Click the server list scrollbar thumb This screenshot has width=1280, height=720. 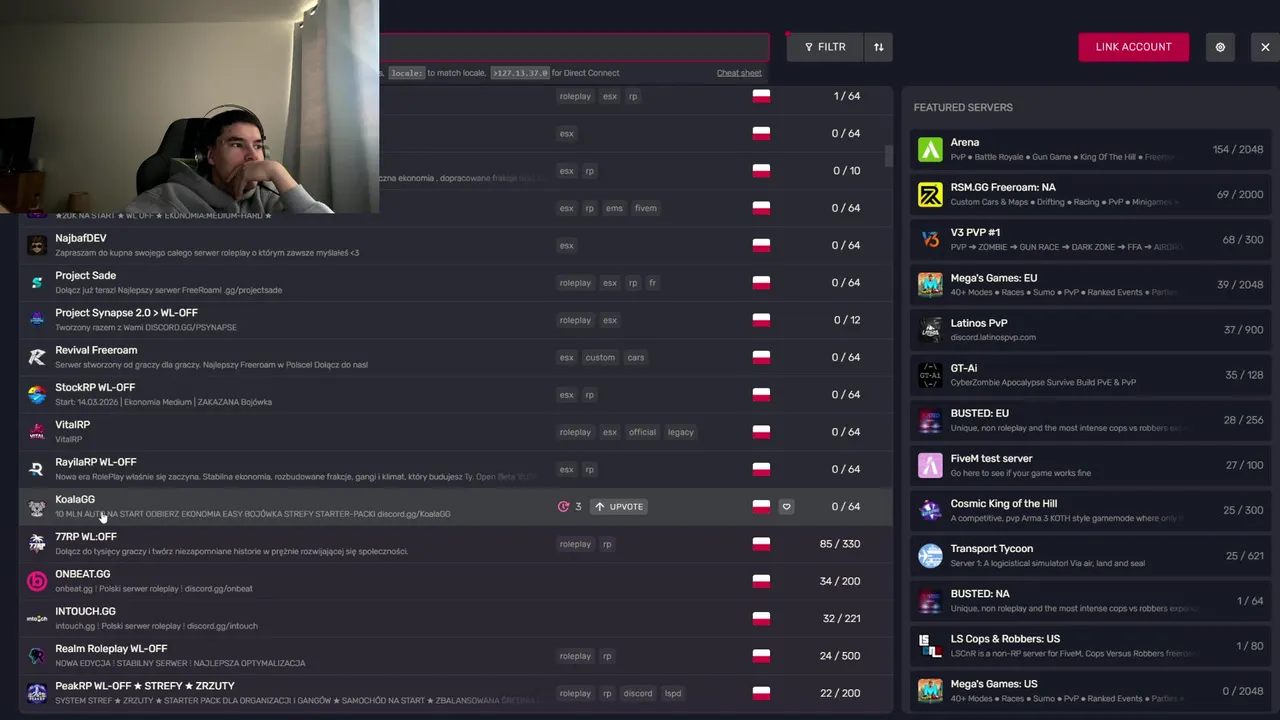[x=888, y=157]
